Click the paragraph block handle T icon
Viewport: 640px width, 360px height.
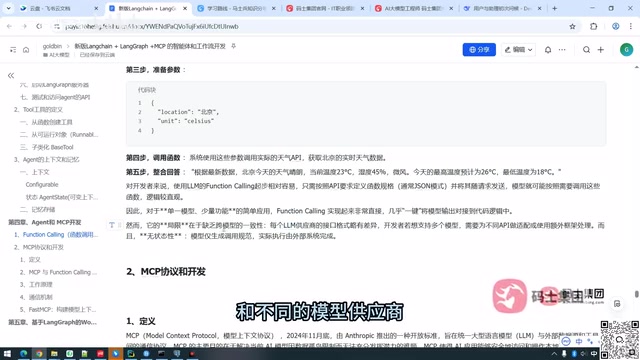(x=111, y=225)
